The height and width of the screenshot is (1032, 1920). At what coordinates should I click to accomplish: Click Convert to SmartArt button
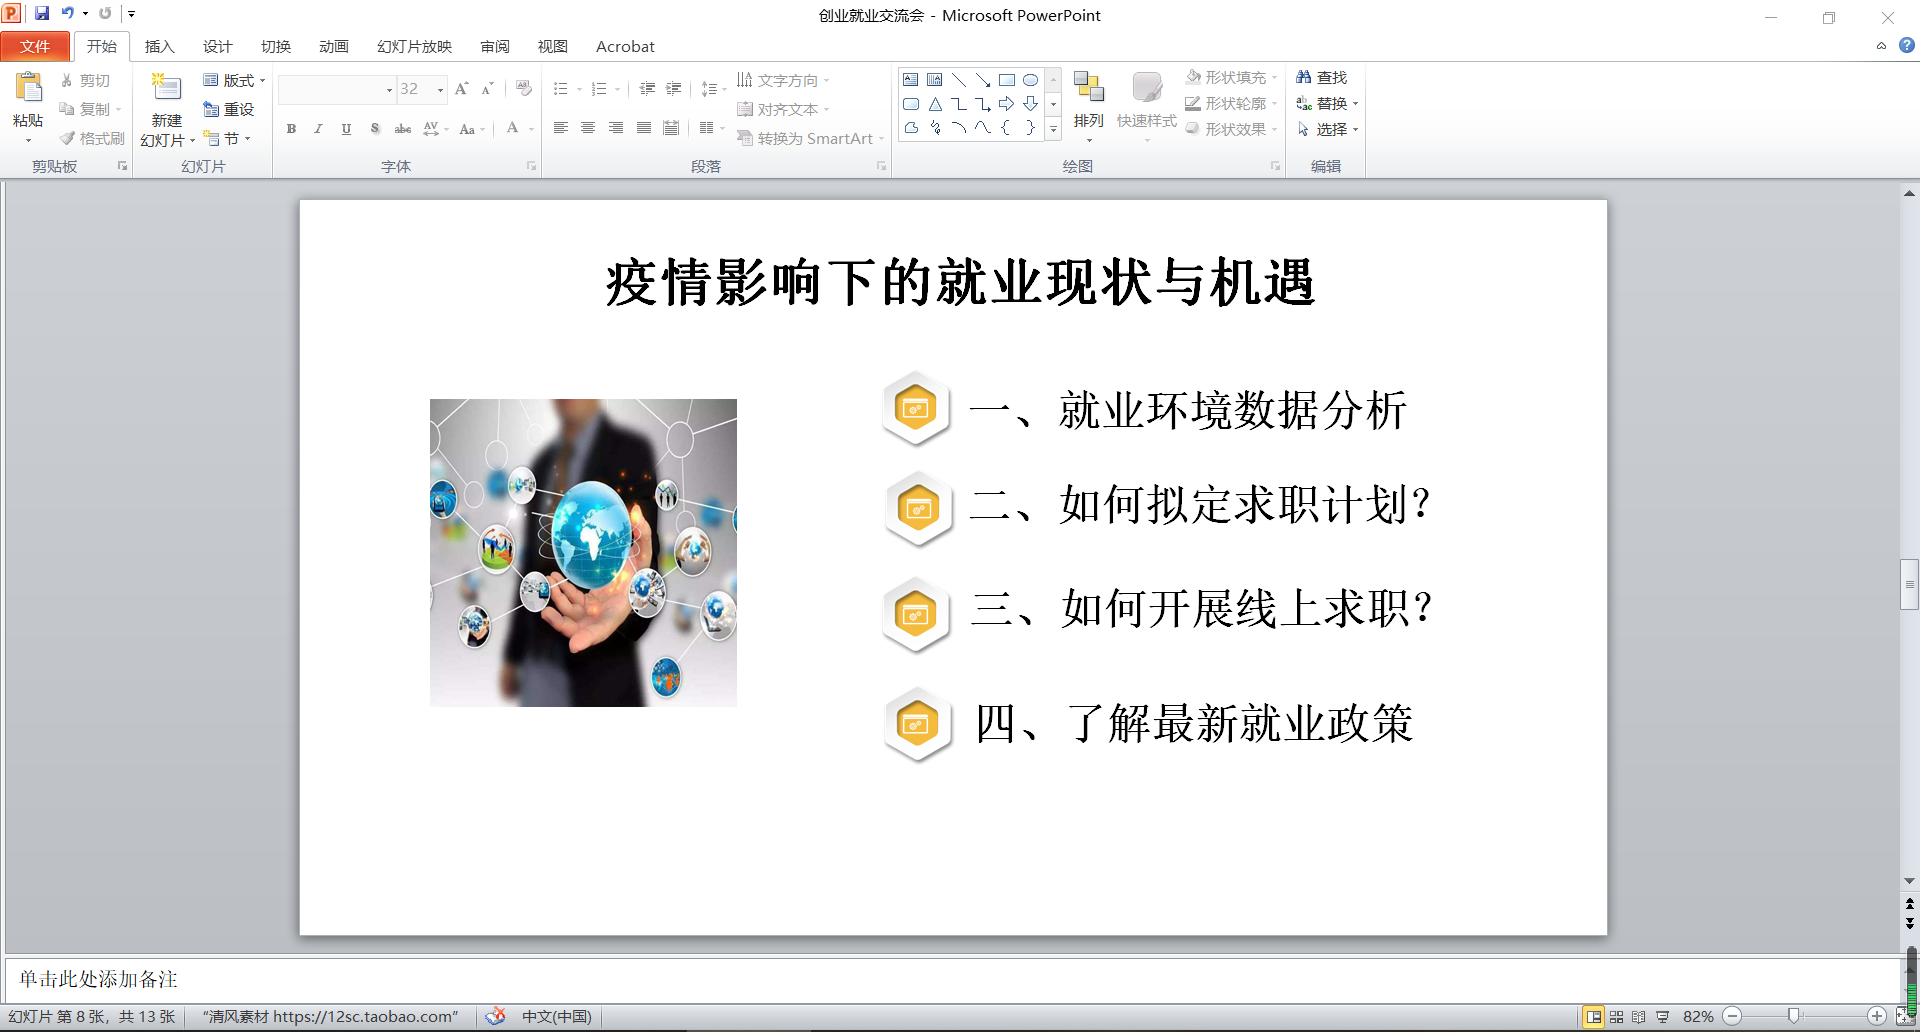[x=810, y=138]
